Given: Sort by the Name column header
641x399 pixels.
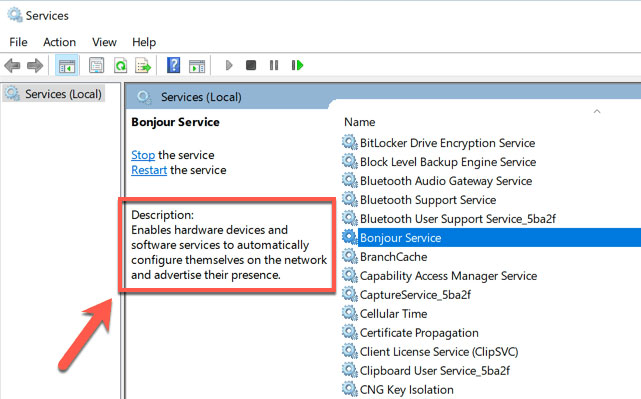Looking at the screenshot, I should [360, 122].
